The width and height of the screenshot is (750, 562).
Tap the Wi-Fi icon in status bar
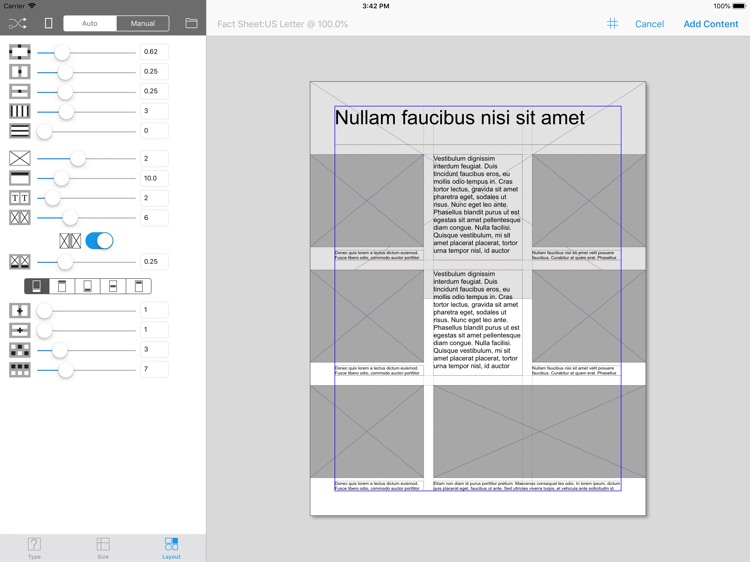point(32,6)
